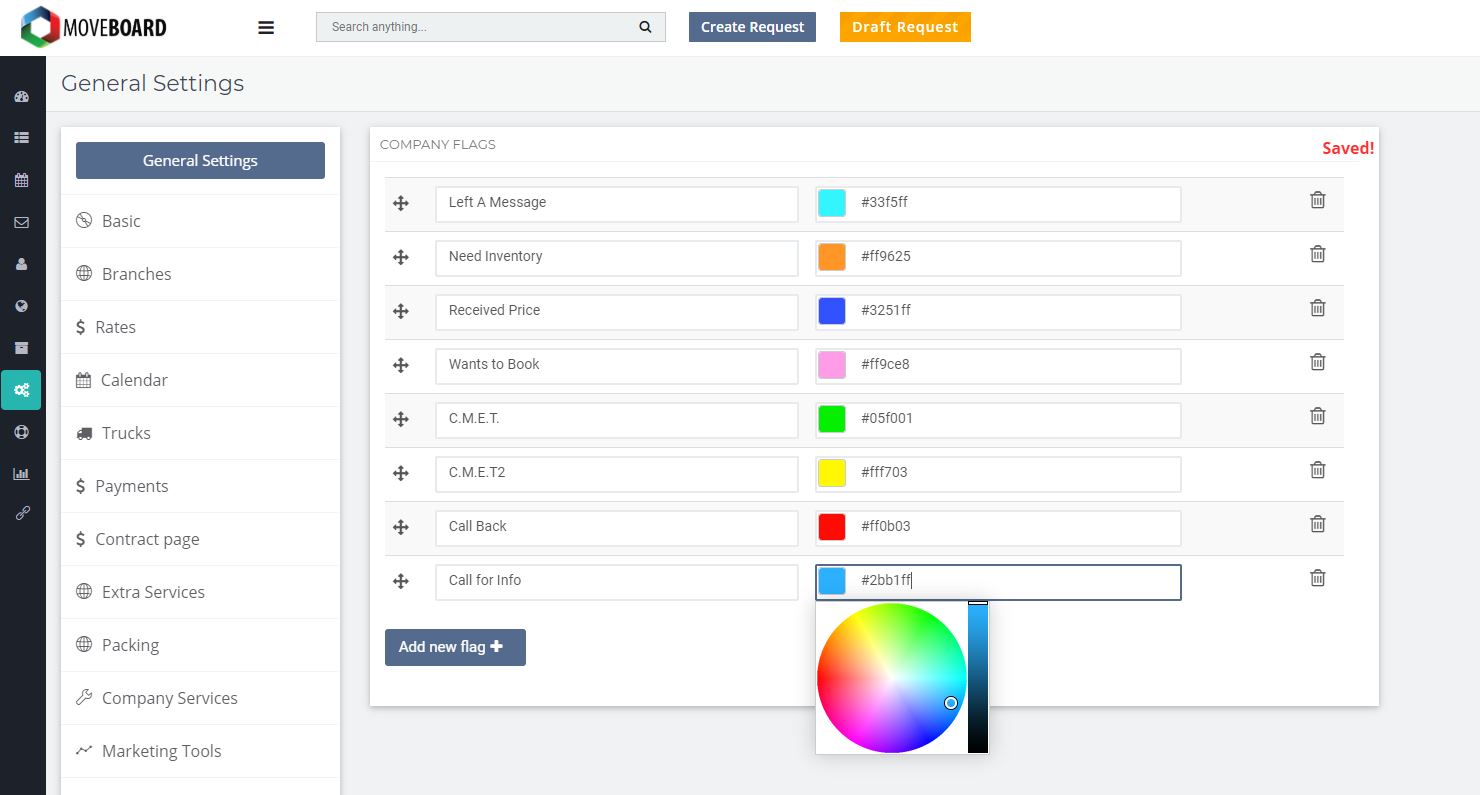Open the Payments settings section
This screenshot has width=1480, height=795.
(200, 486)
